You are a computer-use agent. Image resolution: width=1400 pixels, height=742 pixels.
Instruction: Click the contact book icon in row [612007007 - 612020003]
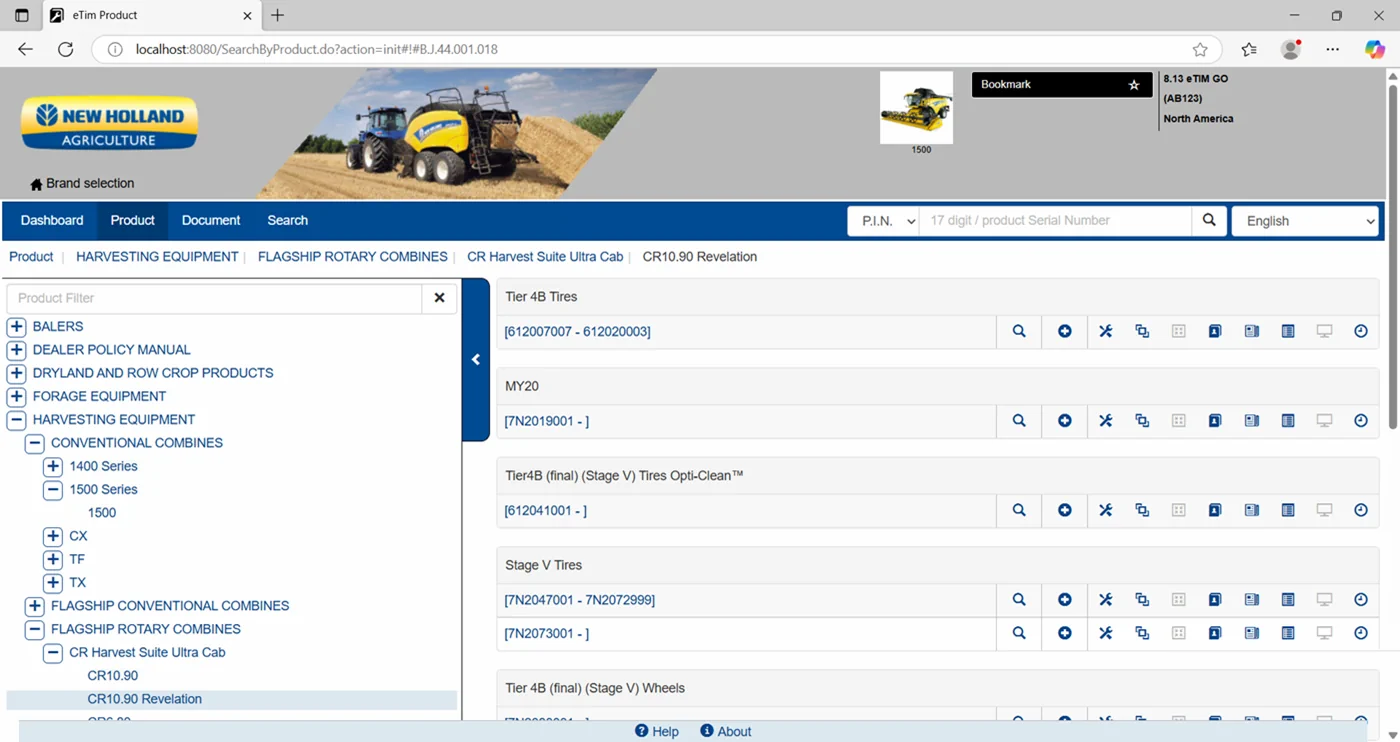1215,331
